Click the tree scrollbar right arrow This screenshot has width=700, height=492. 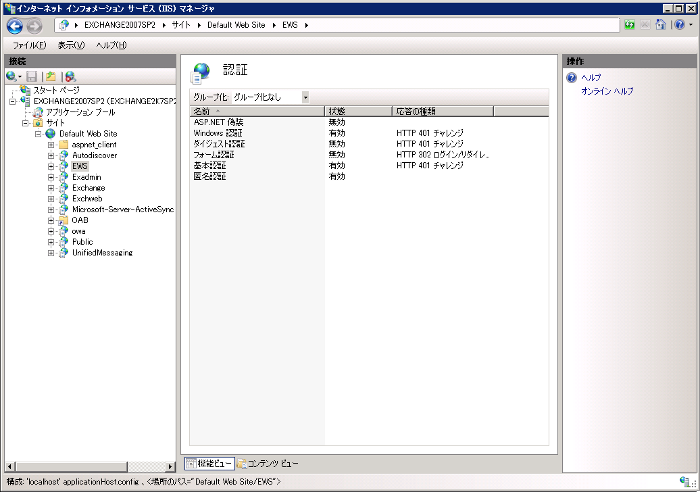(x=170, y=467)
